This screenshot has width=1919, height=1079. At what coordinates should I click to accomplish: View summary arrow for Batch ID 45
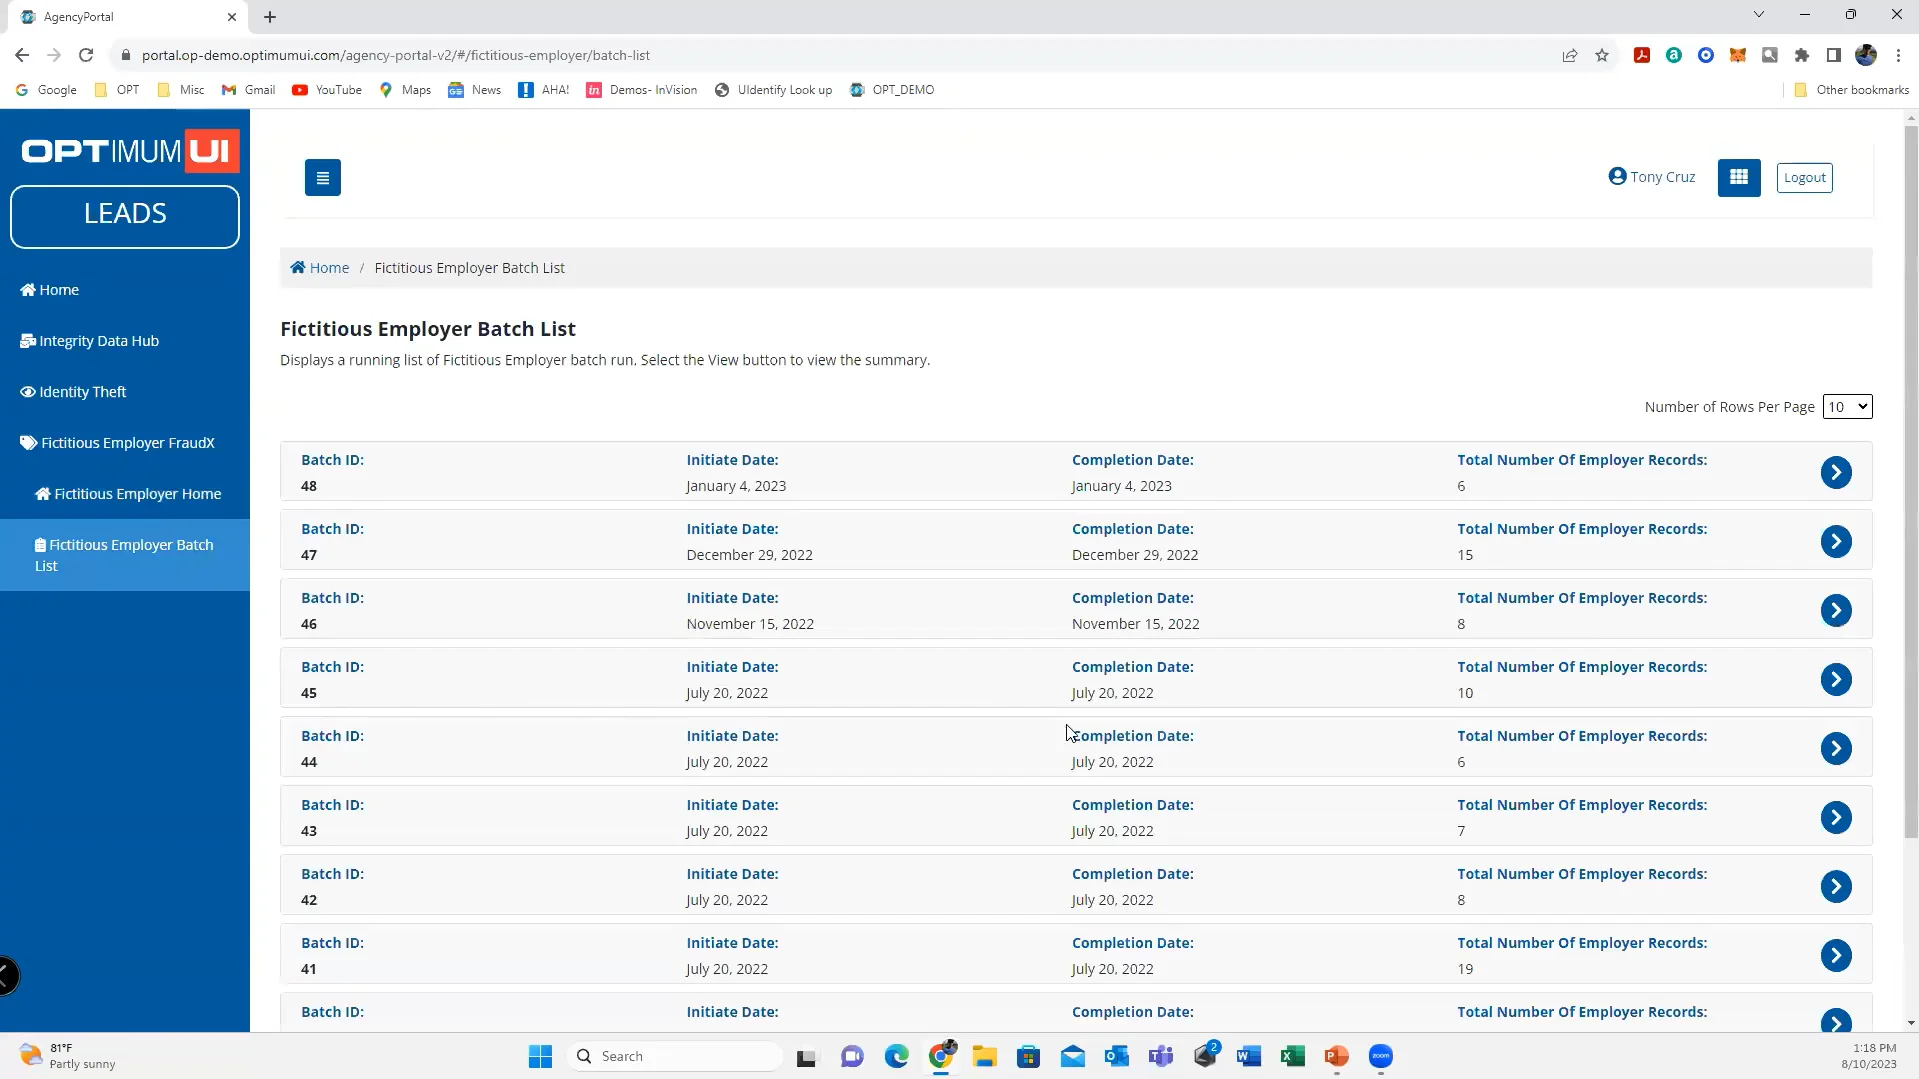coord(1836,679)
